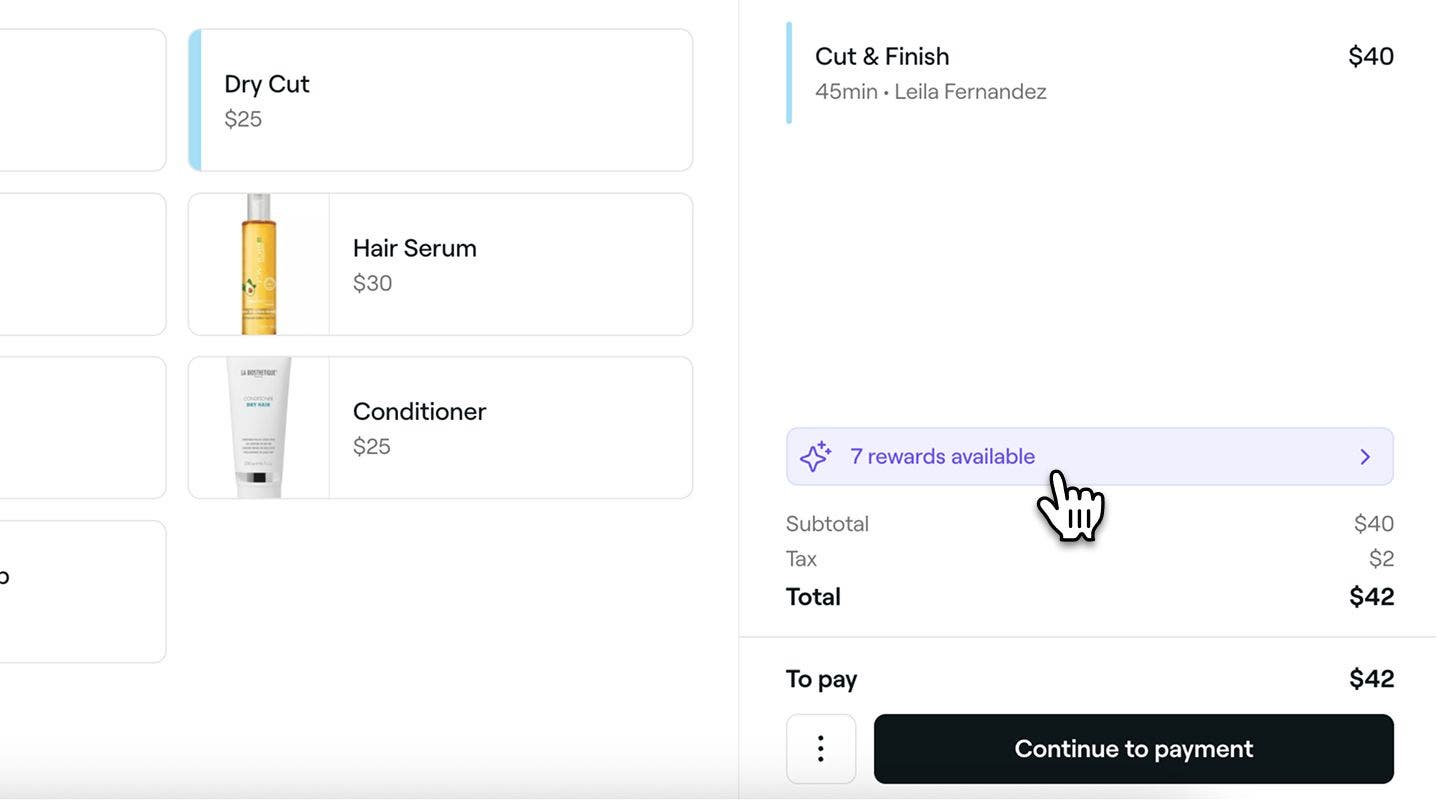Click the $30 Hair Serum price
The width and height of the screenshot is (1440, 800).
pos(372,283)
